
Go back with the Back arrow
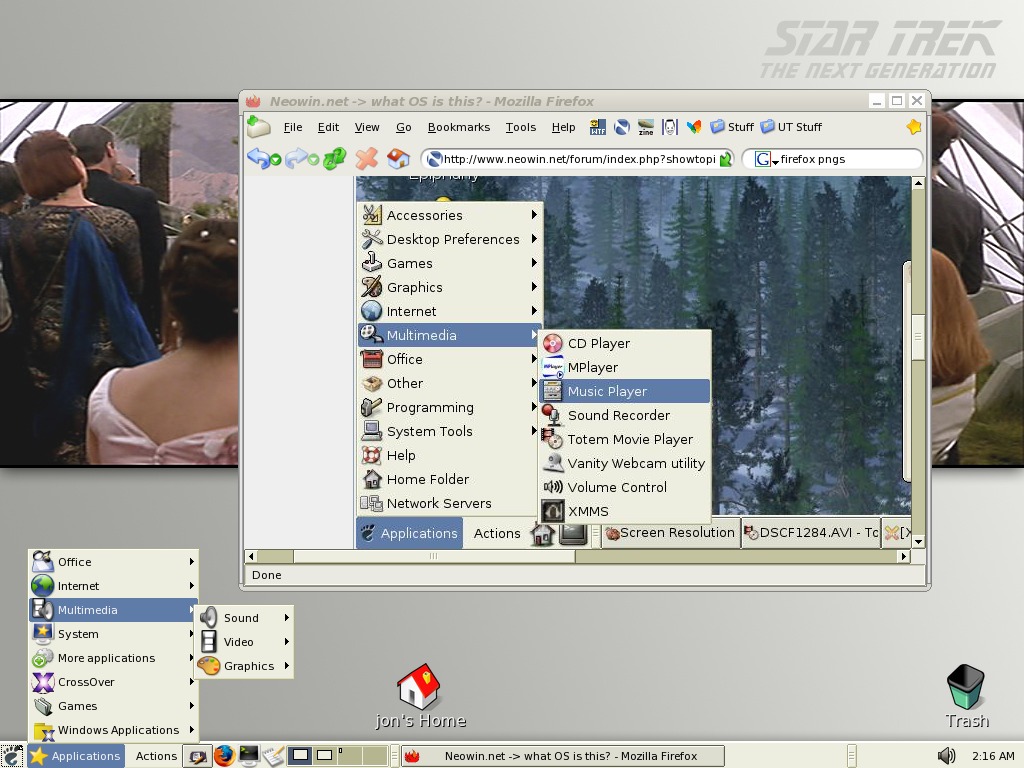(x=258, y=158)
